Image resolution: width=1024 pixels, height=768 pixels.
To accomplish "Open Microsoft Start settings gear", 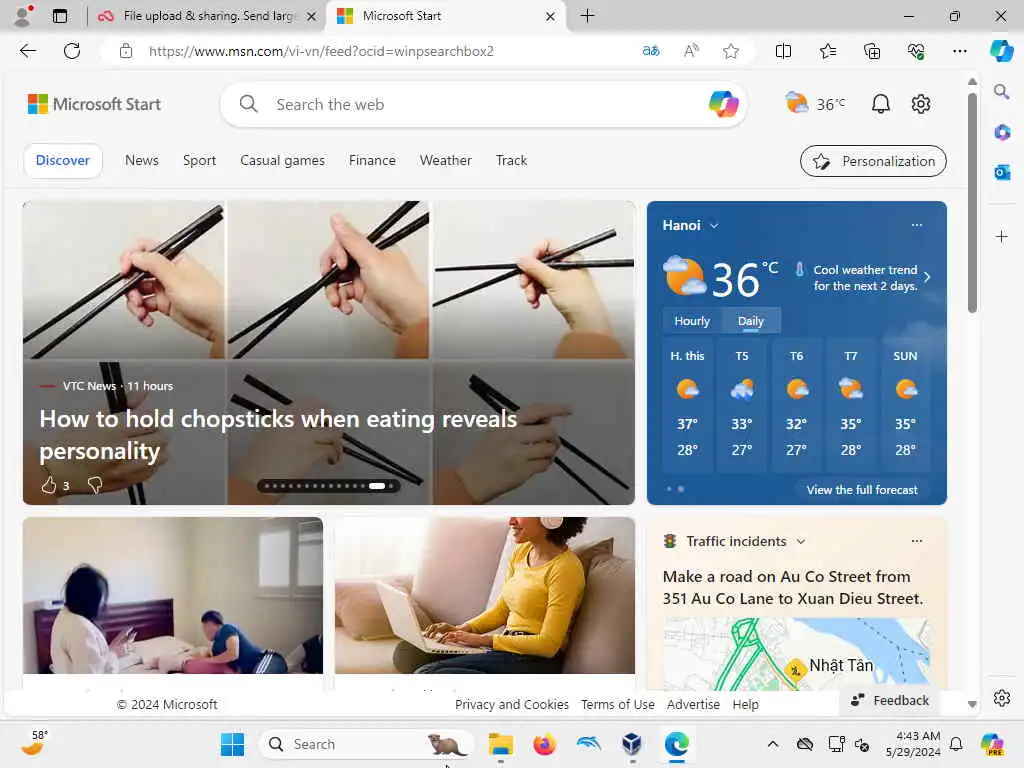I will tap(921, 104).
